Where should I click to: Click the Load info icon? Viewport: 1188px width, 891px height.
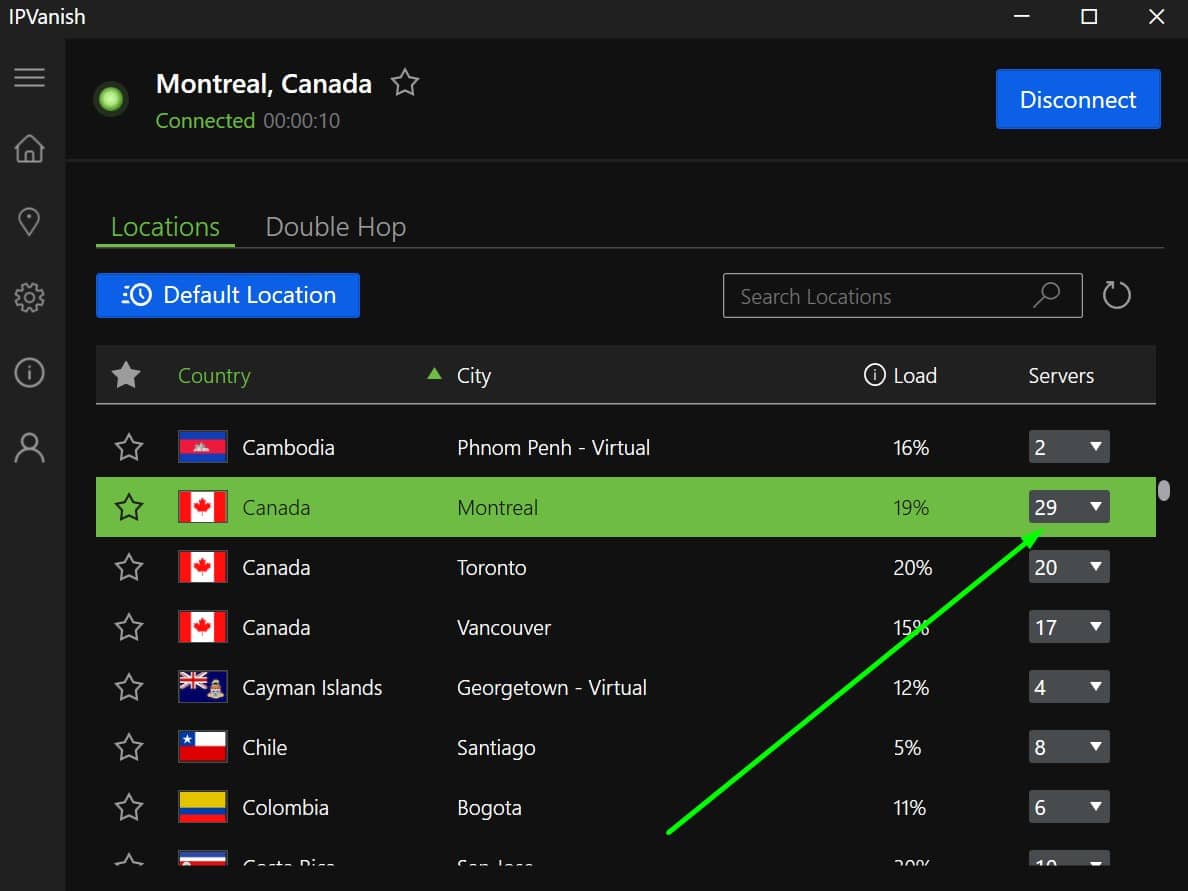tap(874, 374)
